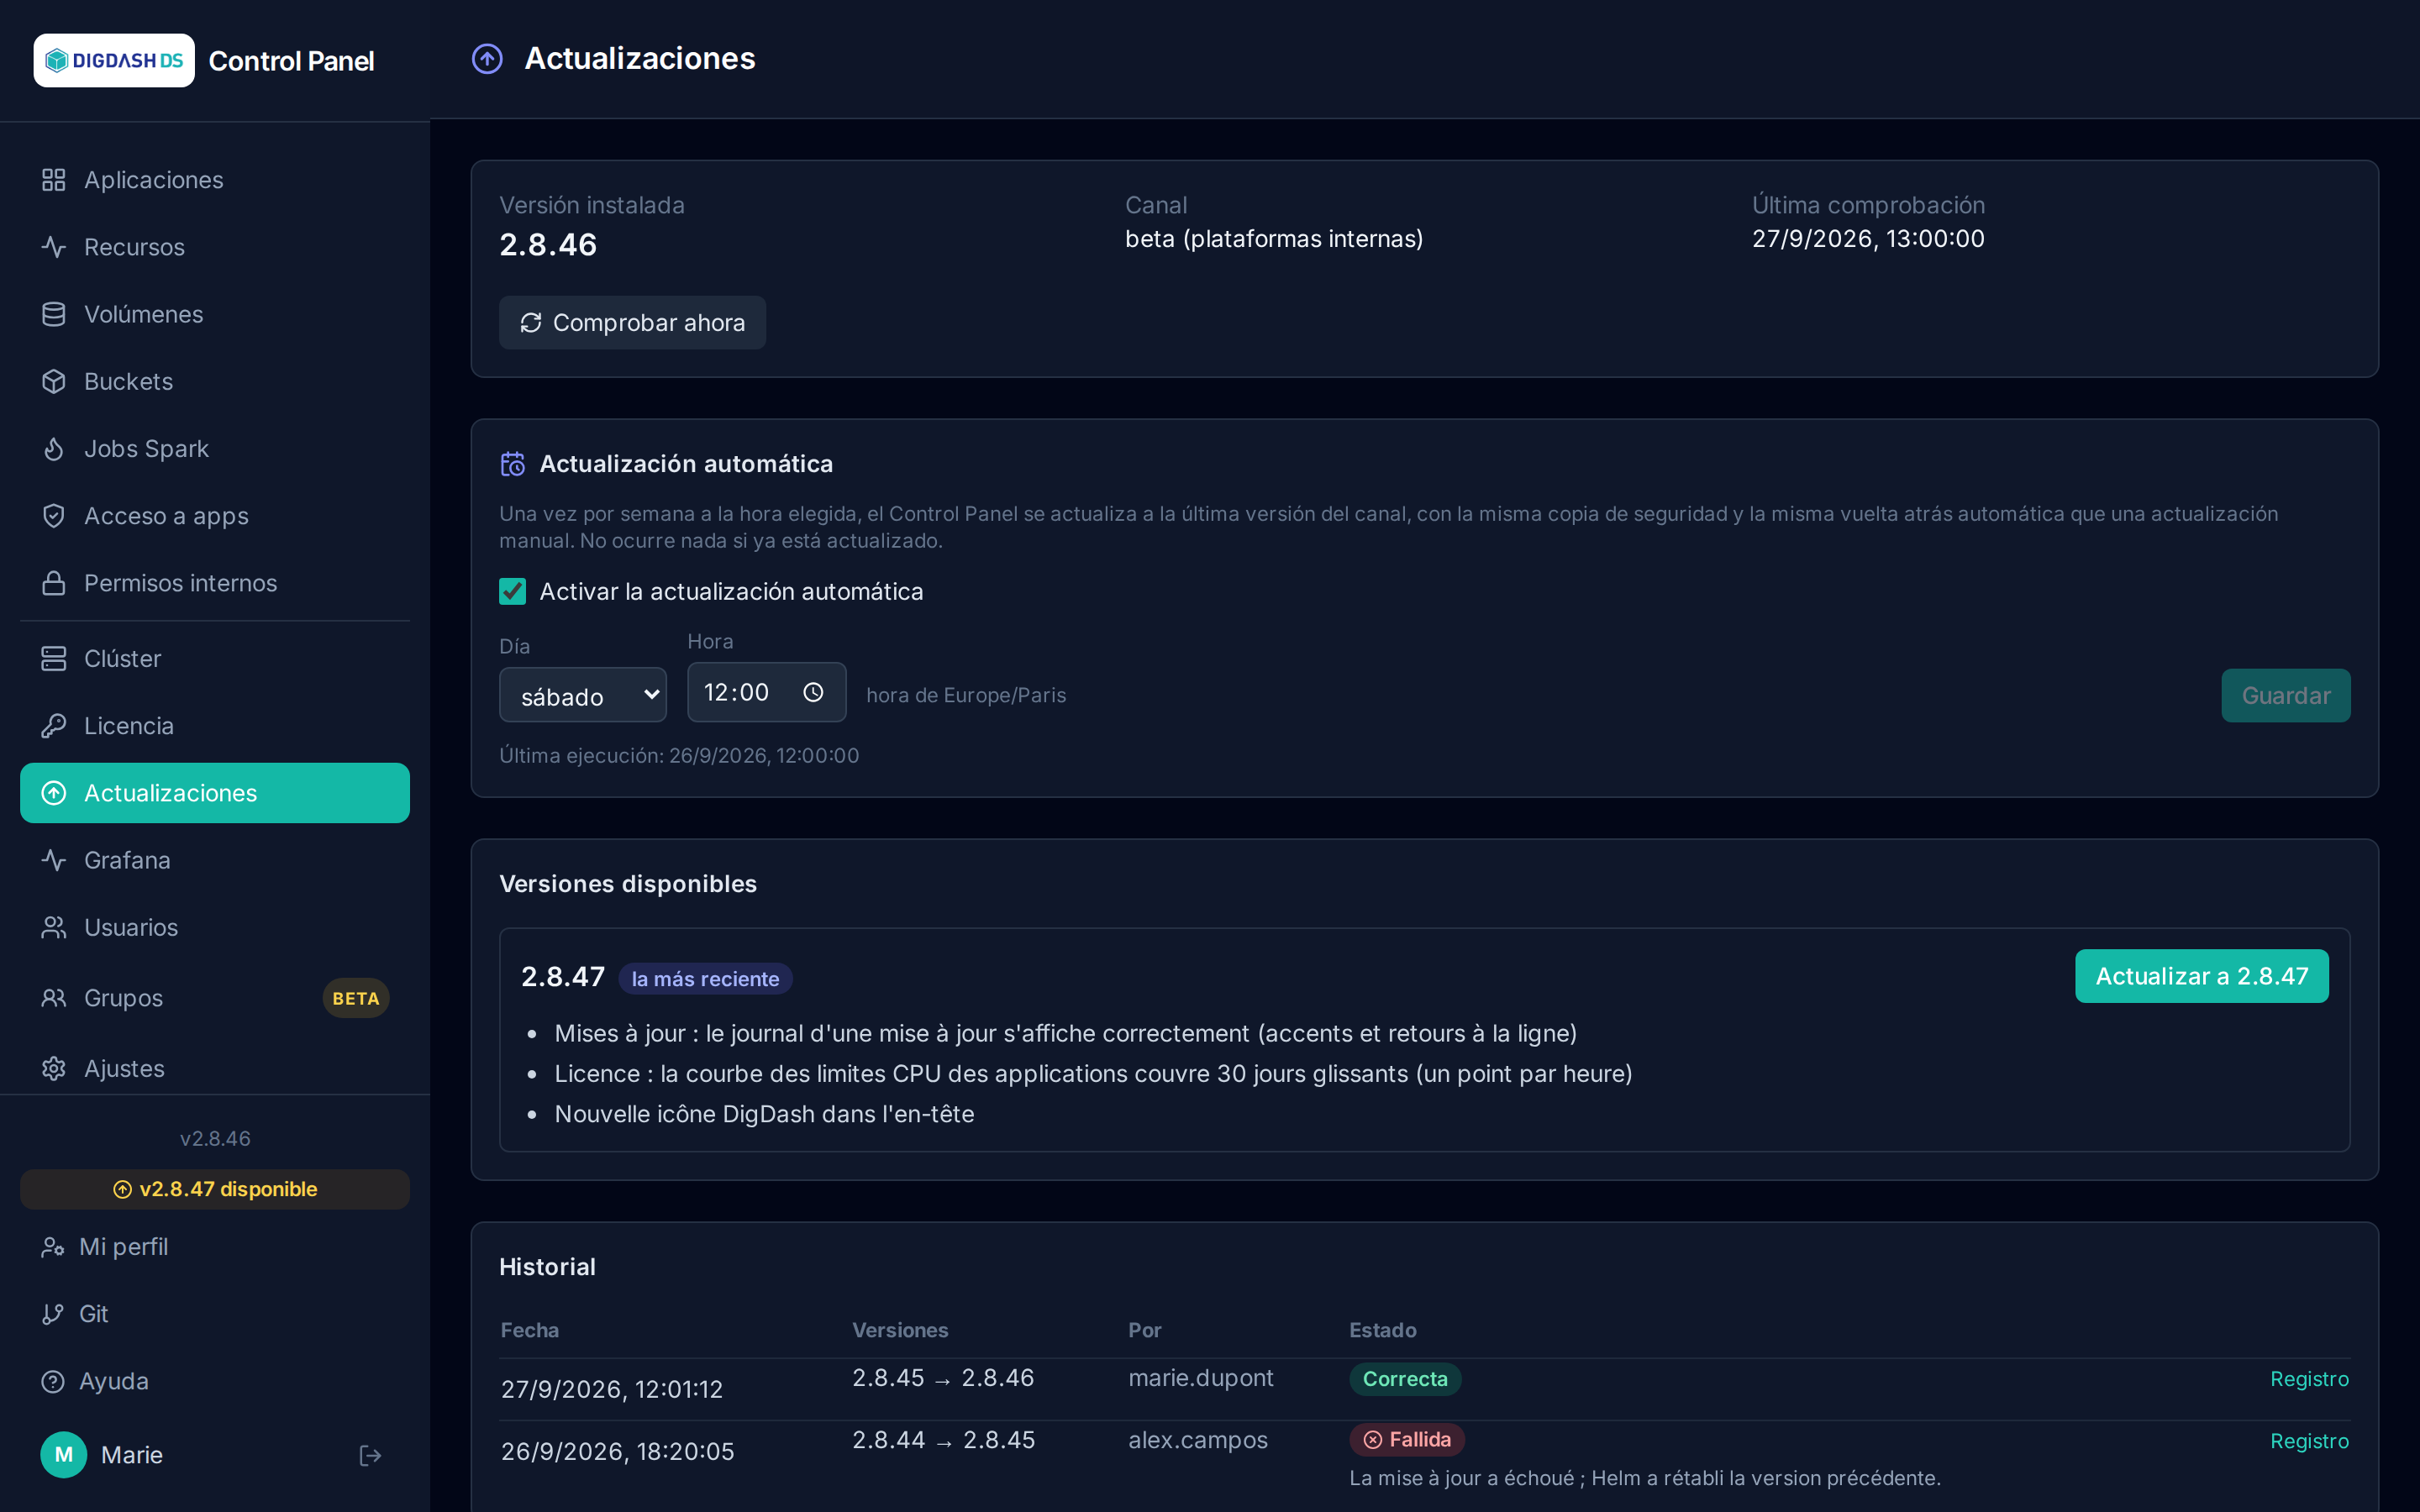Screen dimensions: 2420x1512
Task: Open Grafana in the sidebar
Action: click(x=215, y=860)
